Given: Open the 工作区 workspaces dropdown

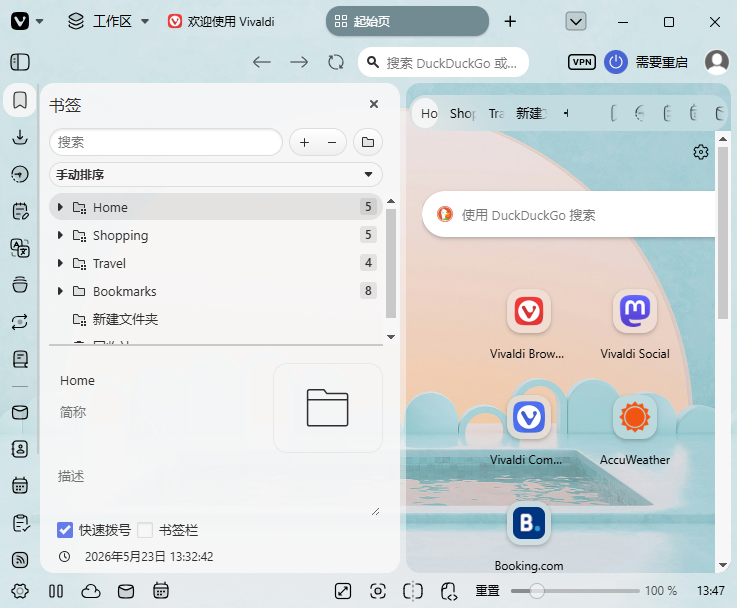Looking at the screenshot, I should pos(109,21).
